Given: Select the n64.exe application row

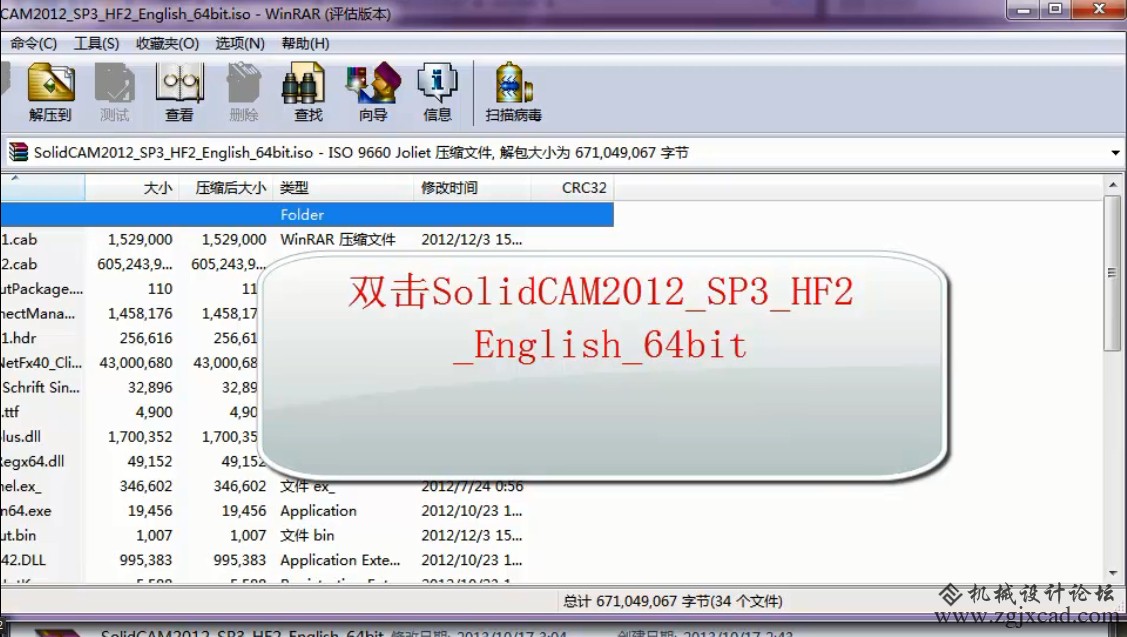Looking at the screenshot, I should (307, 510).
